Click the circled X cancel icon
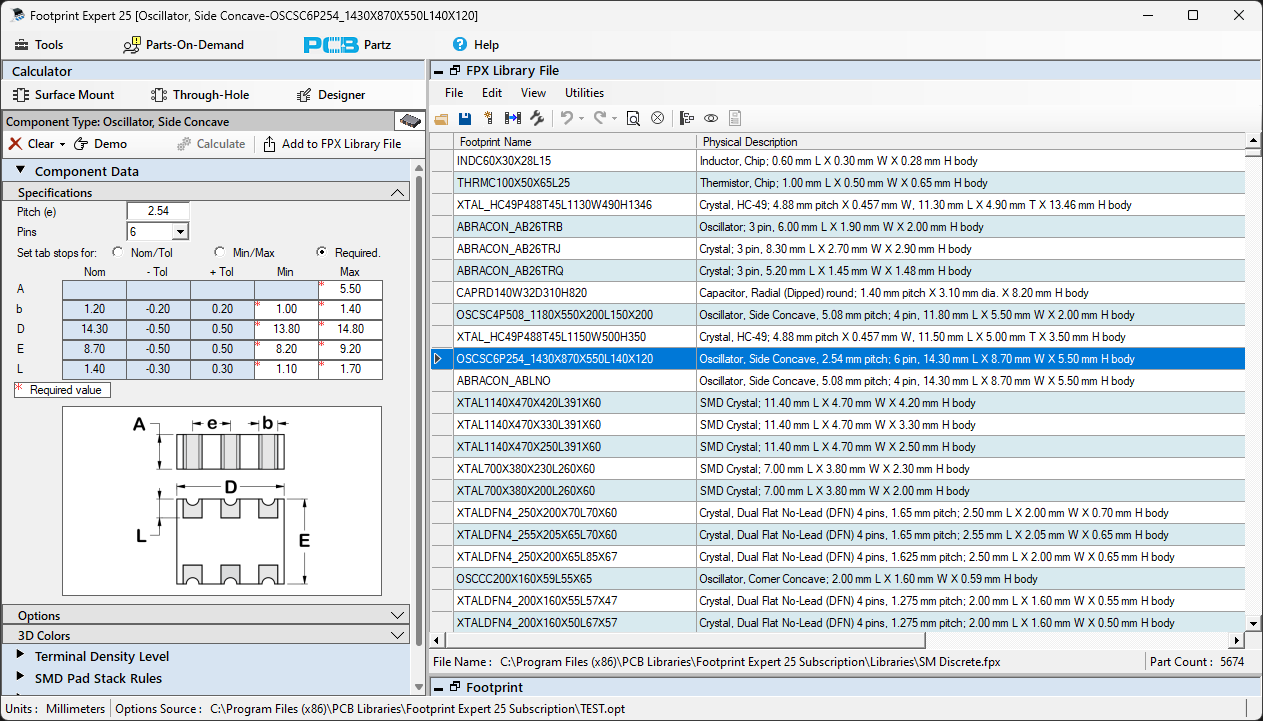 [657, 118]
